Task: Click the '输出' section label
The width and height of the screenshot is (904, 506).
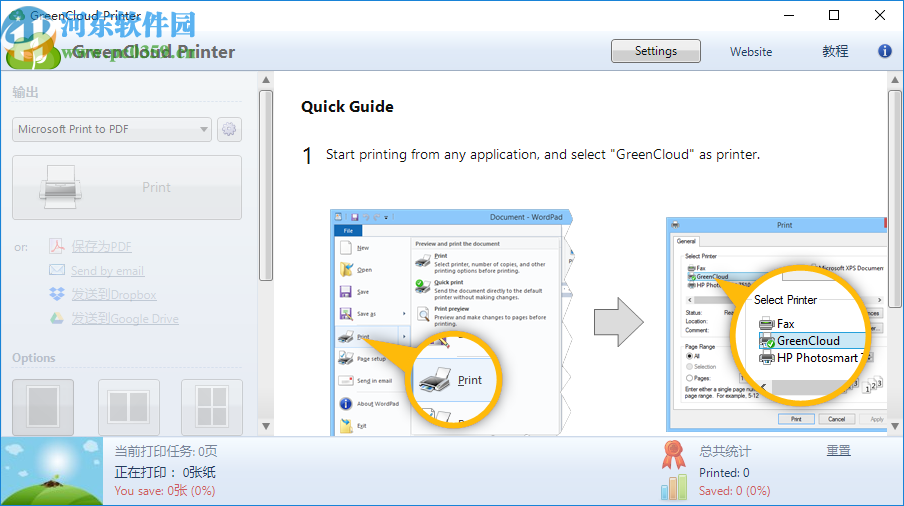Action: pos(25,92)
